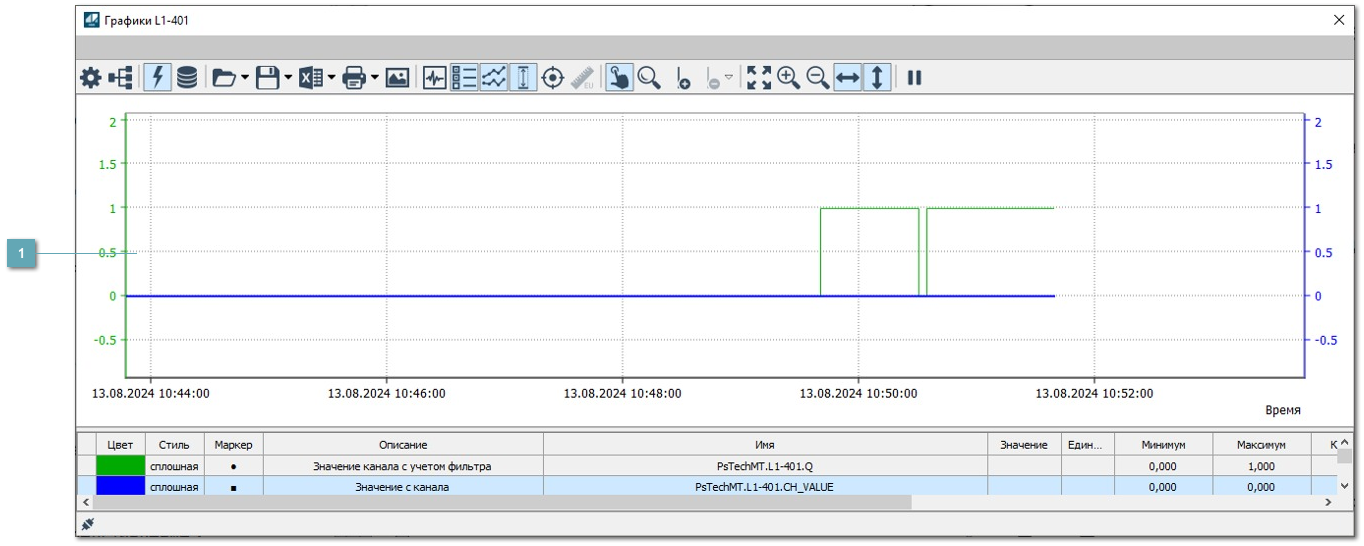Screen dimensions: 1364x546
Task: Toggle the legend list display button
Action: point(464,78)
